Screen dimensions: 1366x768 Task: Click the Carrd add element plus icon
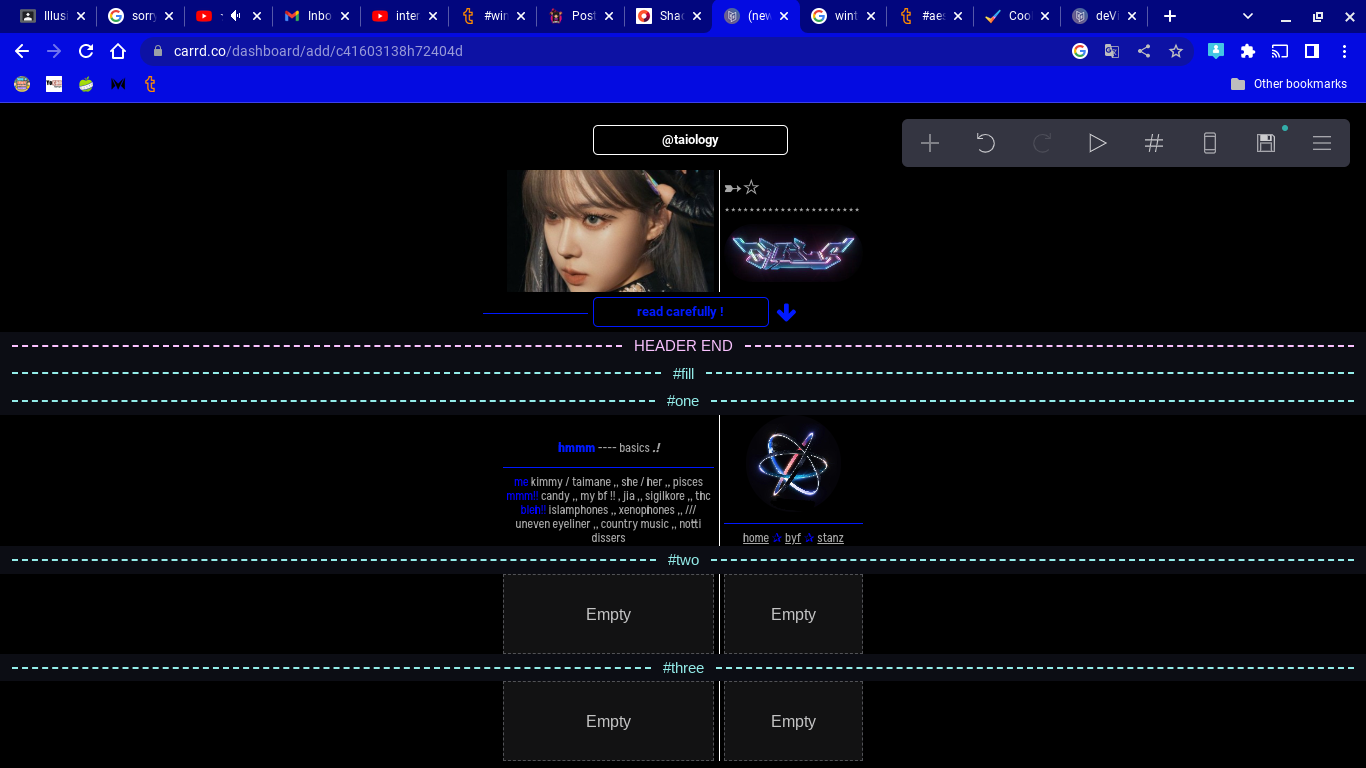point(930,143)
